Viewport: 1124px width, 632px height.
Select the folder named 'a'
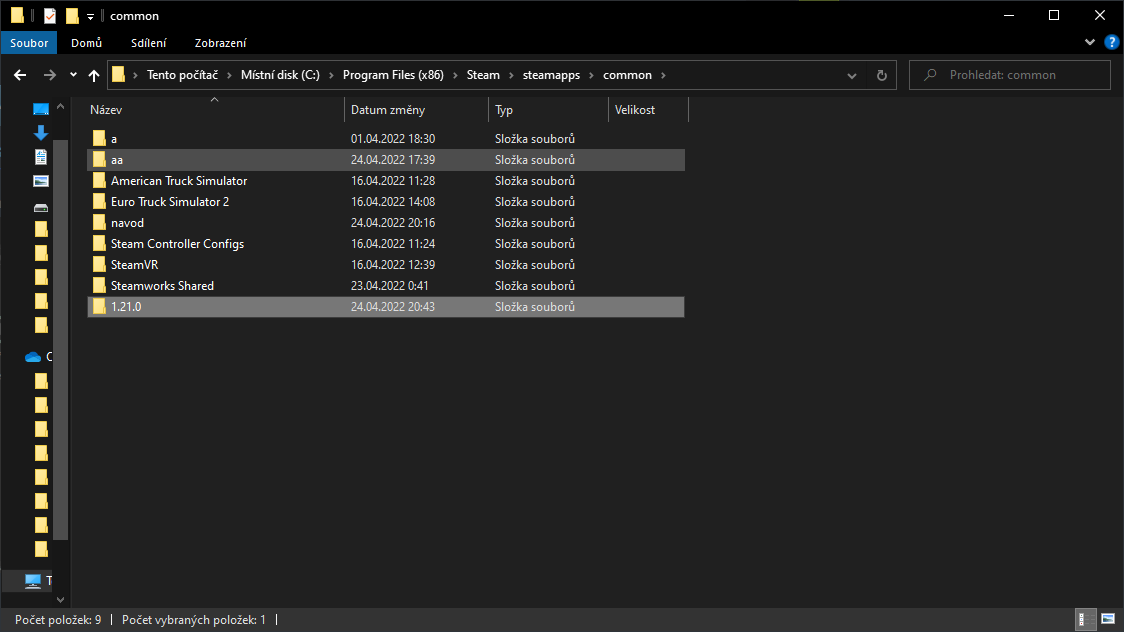pos(114,139)
